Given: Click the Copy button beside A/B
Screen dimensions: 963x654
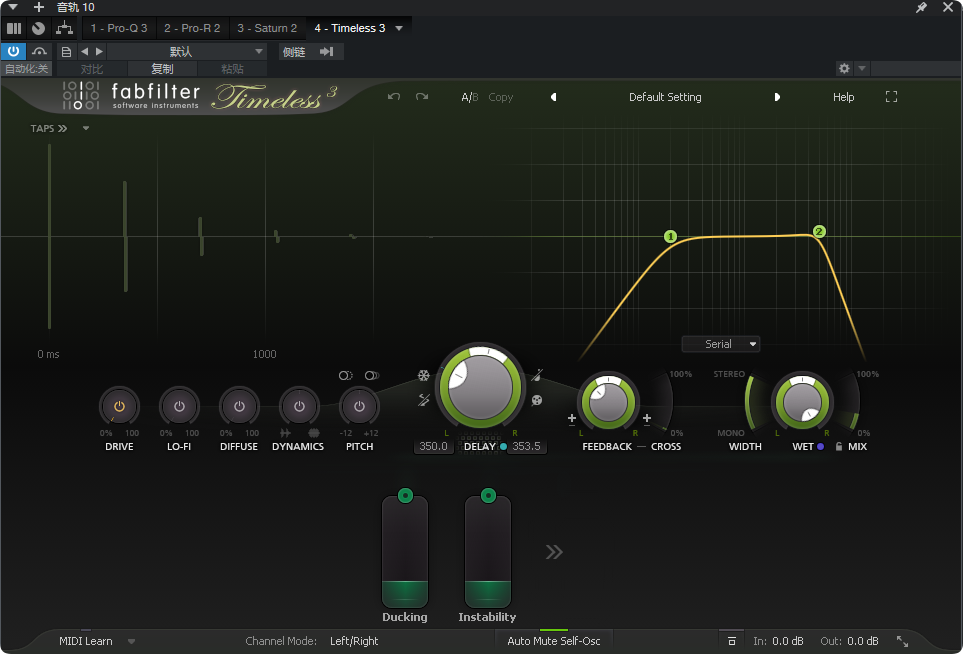Looking at the screenshot, I should [x=501, y=97].
